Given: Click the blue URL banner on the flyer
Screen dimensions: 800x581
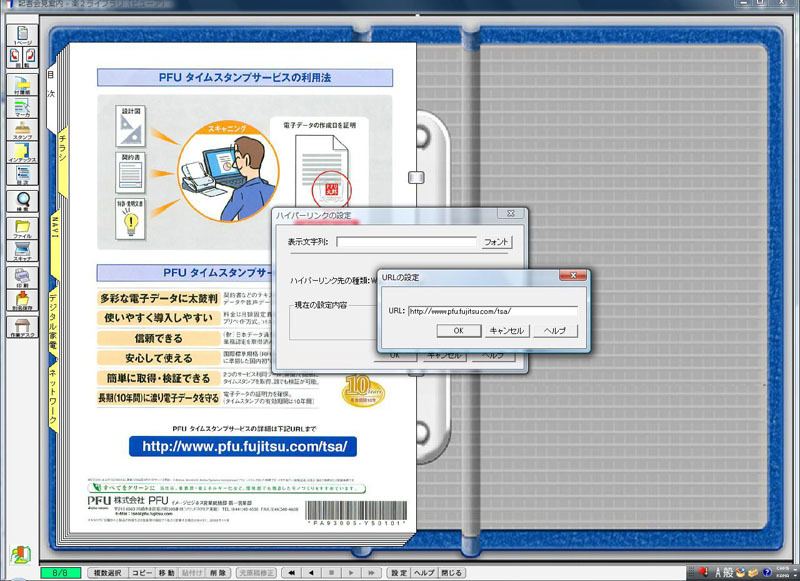Looking at the screenshot, I should click(x=243, y=446).
